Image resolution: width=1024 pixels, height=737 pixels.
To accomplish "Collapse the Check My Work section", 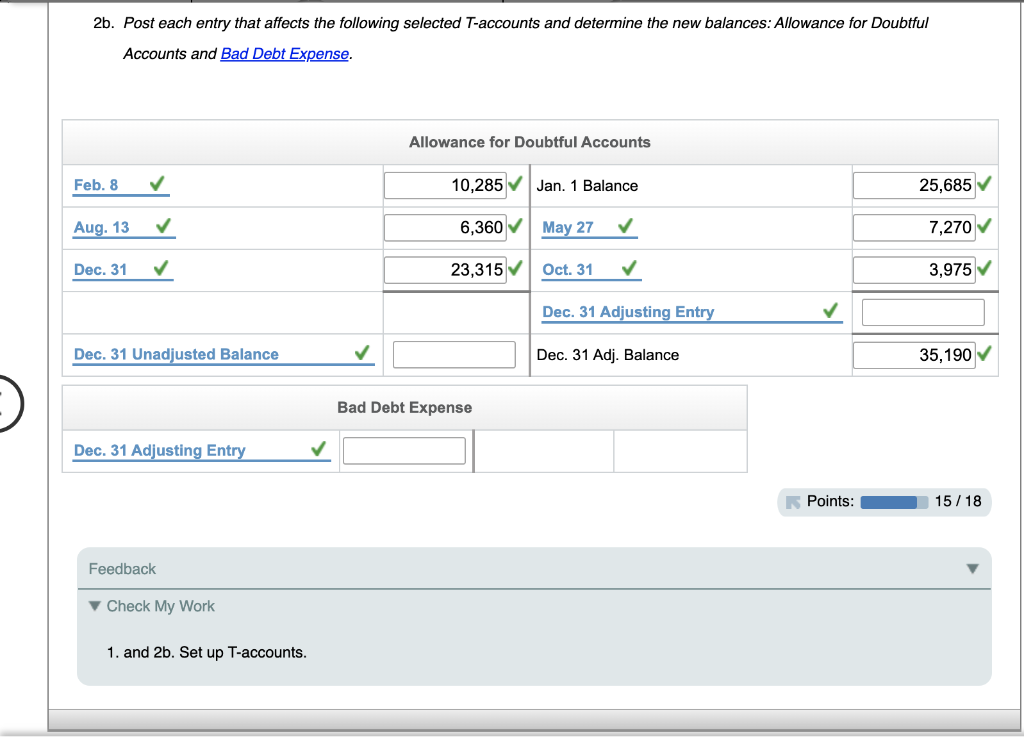I will 95,606.
